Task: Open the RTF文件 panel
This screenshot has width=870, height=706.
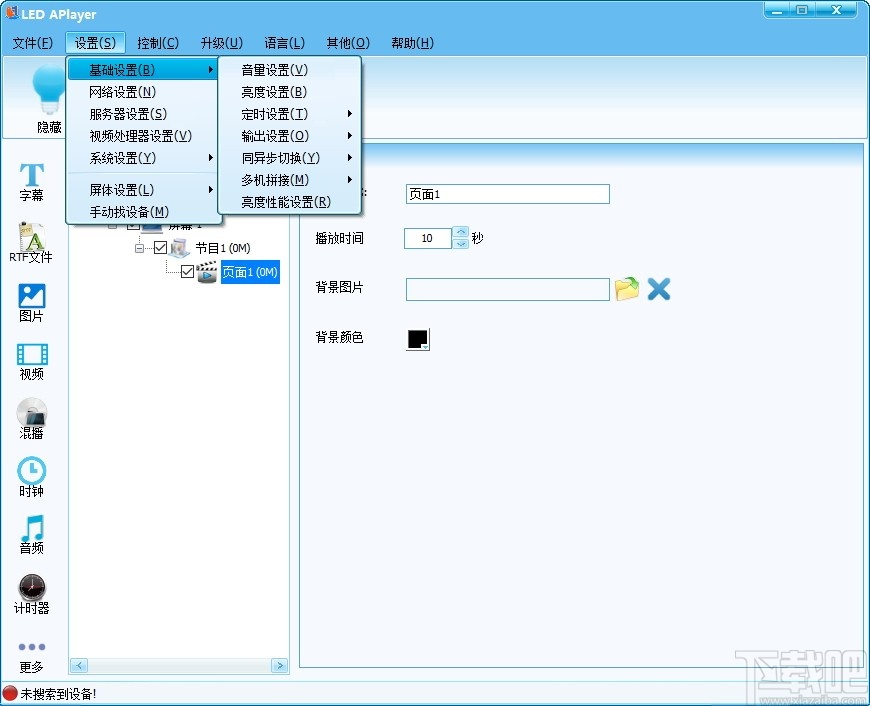Action: pos(31,243)
